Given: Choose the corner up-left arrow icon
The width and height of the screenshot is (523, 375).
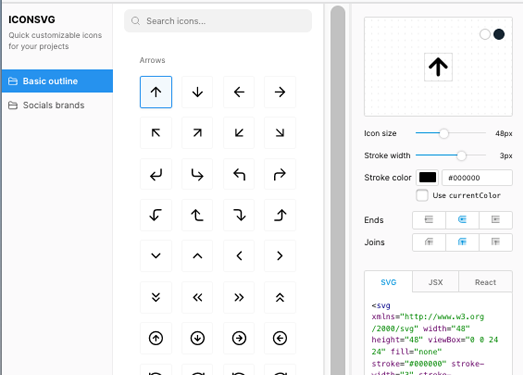Looking at the screenshot, I should click(x=238, y=174).
